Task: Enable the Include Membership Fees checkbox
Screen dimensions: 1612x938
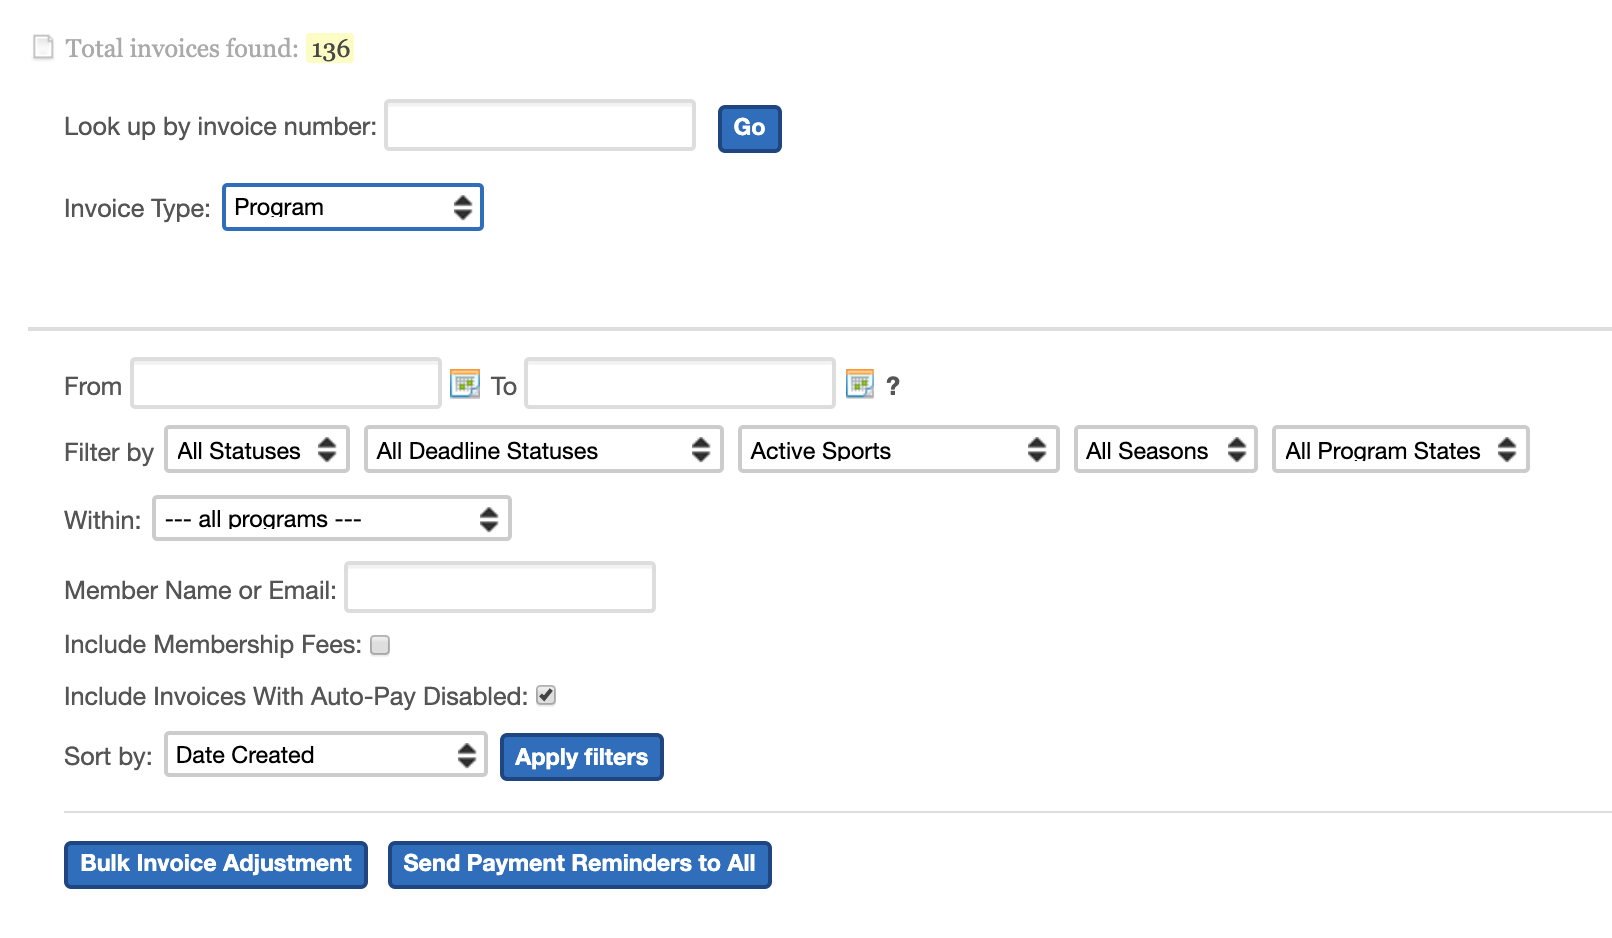Action: [379, 645]
